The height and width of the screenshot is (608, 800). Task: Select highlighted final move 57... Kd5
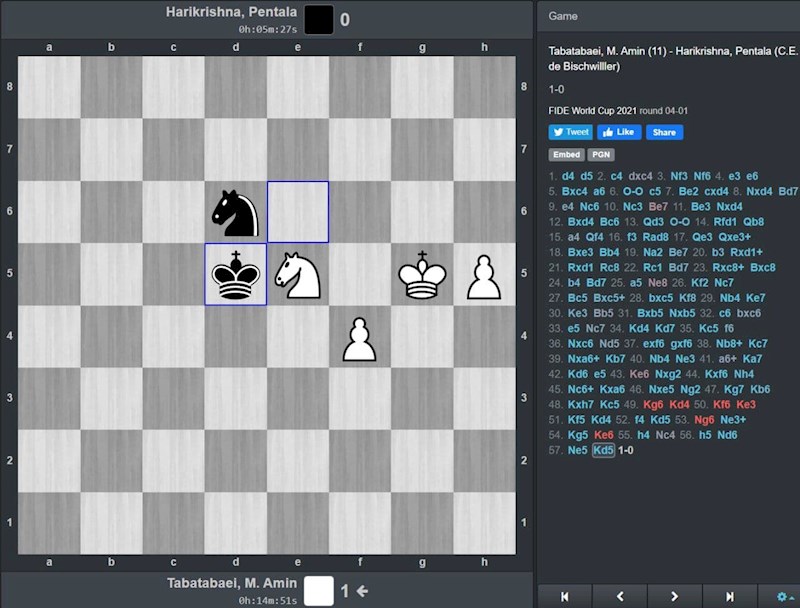tap(603, 450)
